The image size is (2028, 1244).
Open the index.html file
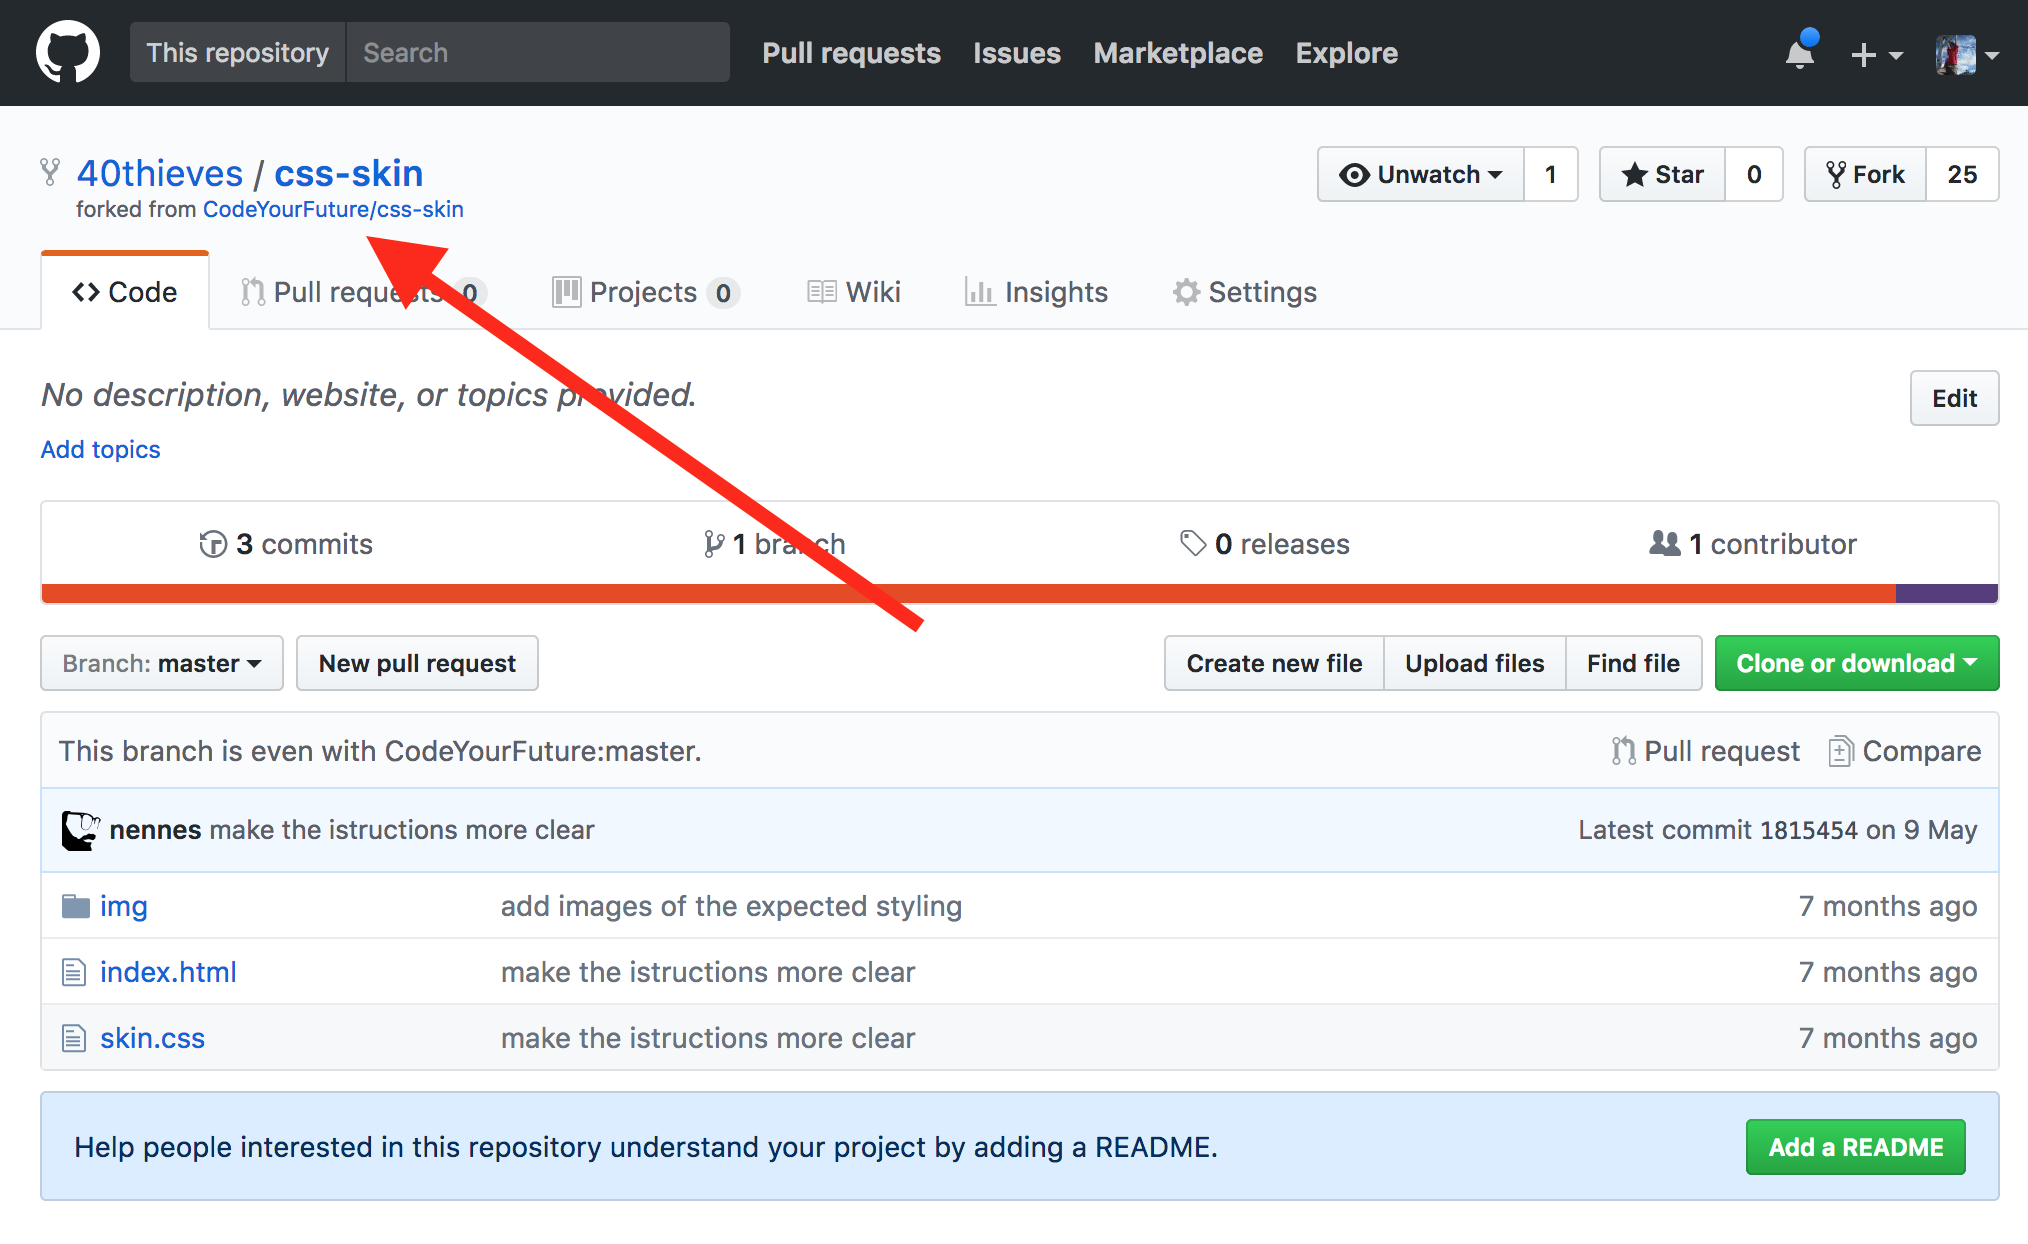pyautogui.click(x=168, y=972)
